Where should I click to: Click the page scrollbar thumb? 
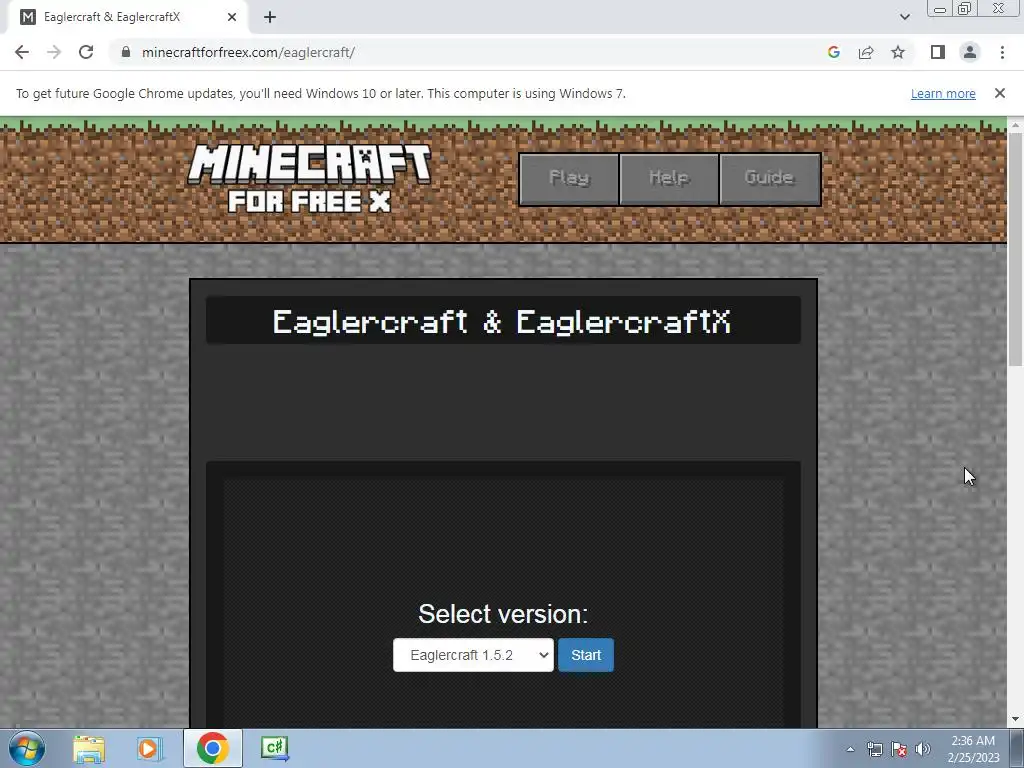point(1016,248)
